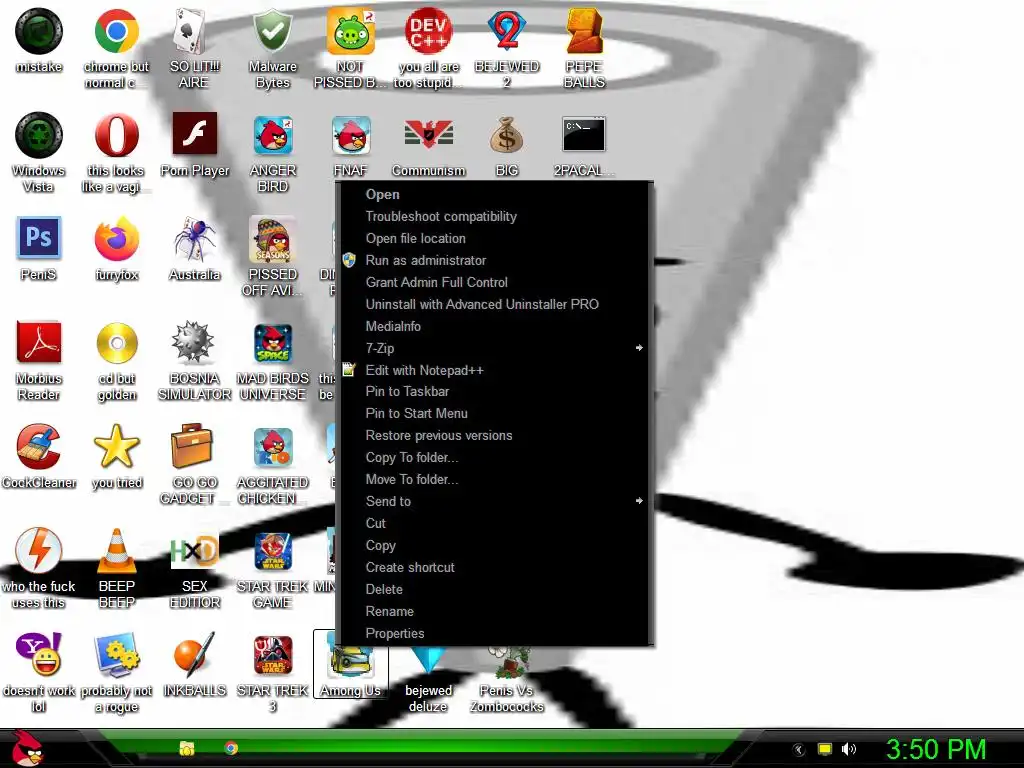Click the 'STAR TREK 3' icon
The image size is (1024, 768).
273,655
